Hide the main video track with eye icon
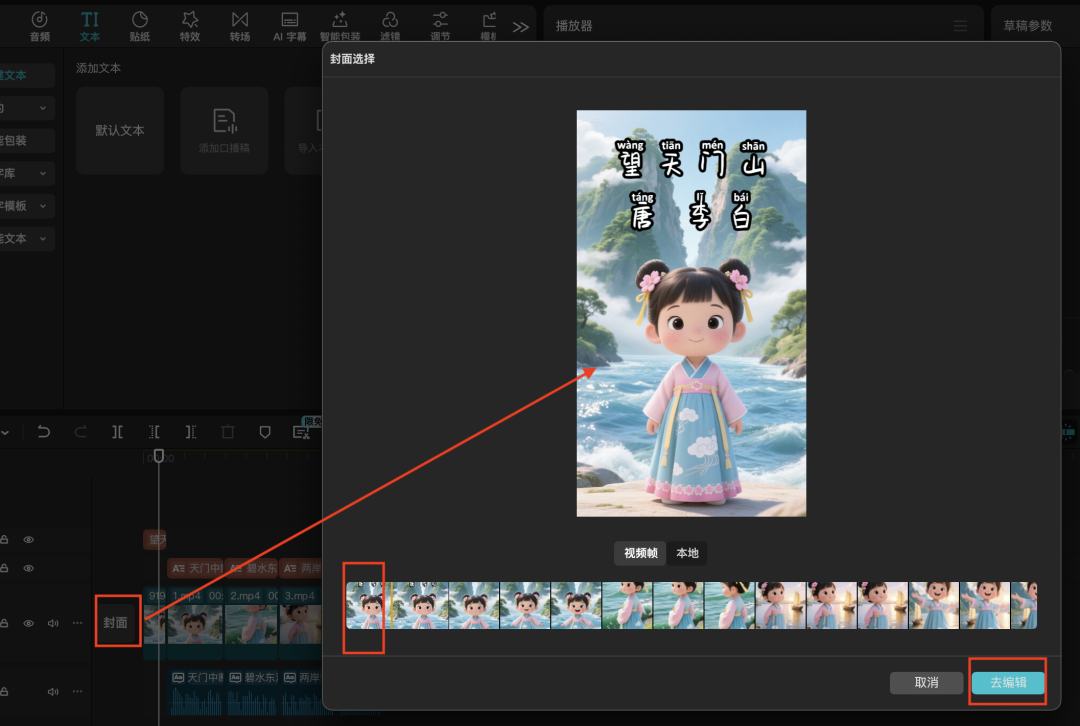1080x726 pixels. [x=29, y=623]
